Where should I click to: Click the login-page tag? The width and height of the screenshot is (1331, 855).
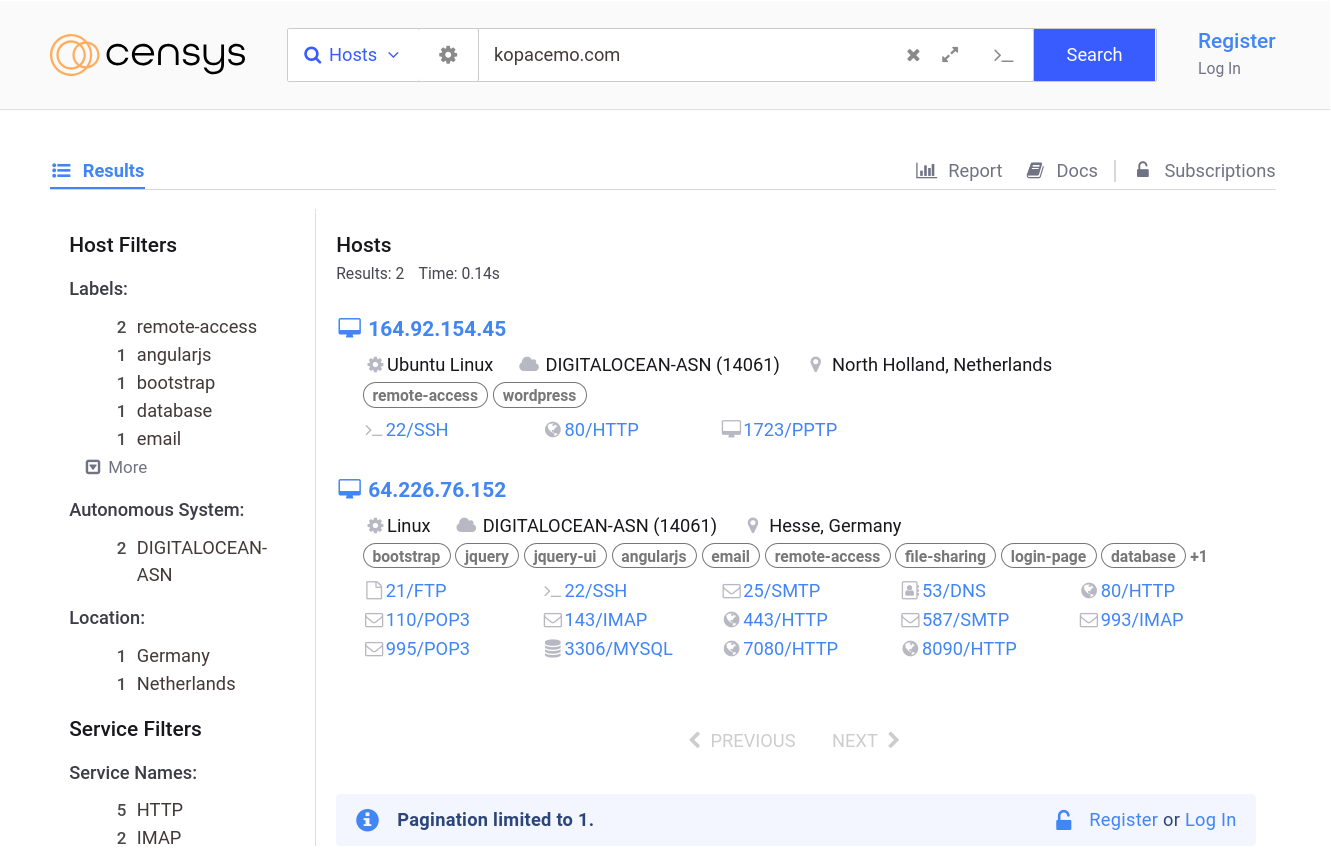point(1048,556)
